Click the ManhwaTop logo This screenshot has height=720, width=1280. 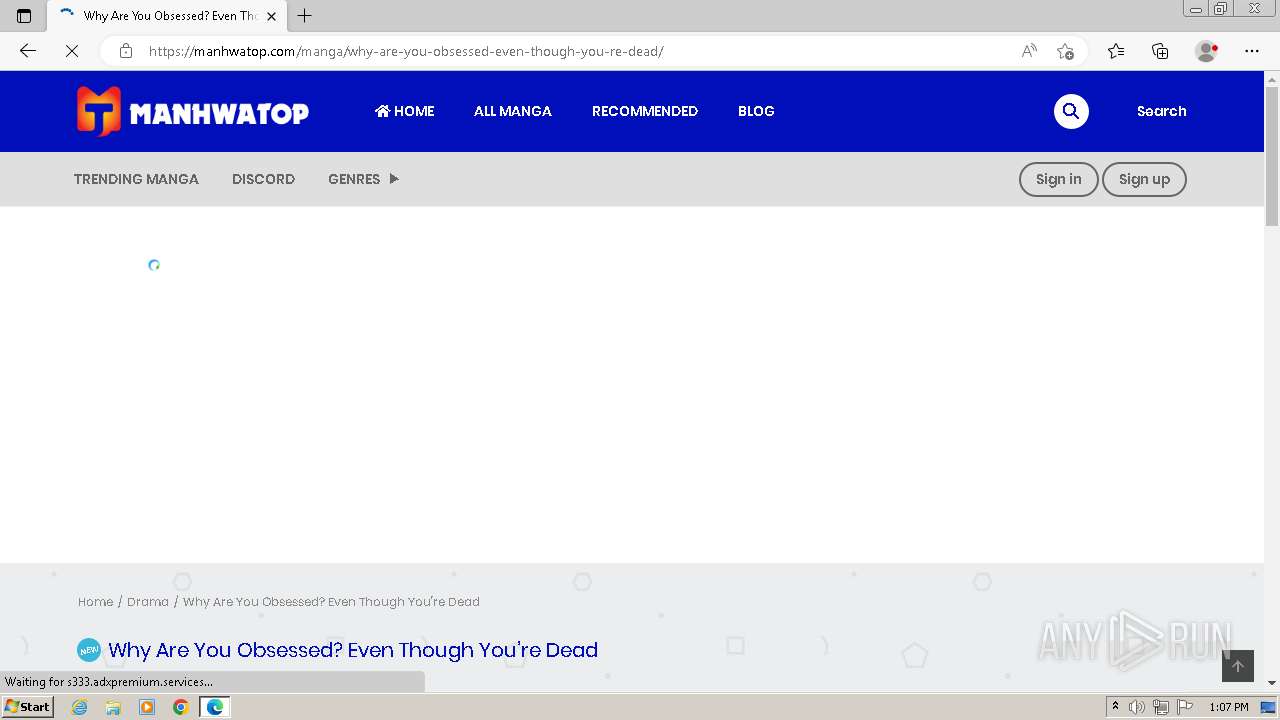pos(192,111)
